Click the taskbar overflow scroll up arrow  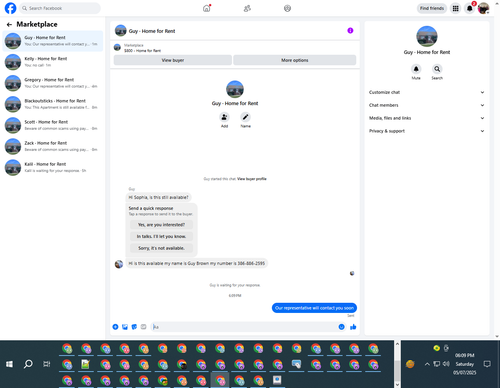point(397,344)
